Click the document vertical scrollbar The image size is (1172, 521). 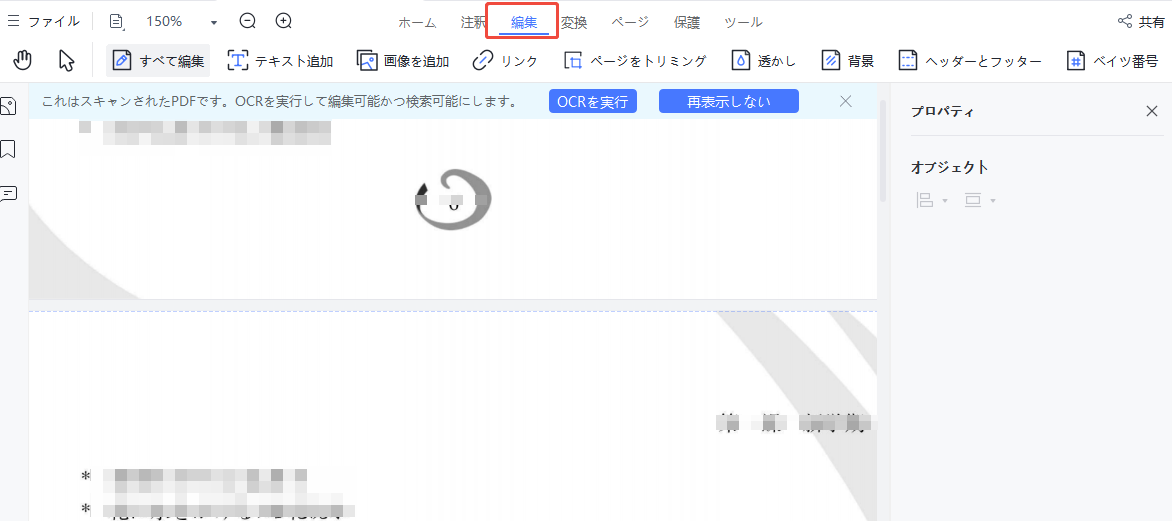pyautogui.click(x=883, y=149)
